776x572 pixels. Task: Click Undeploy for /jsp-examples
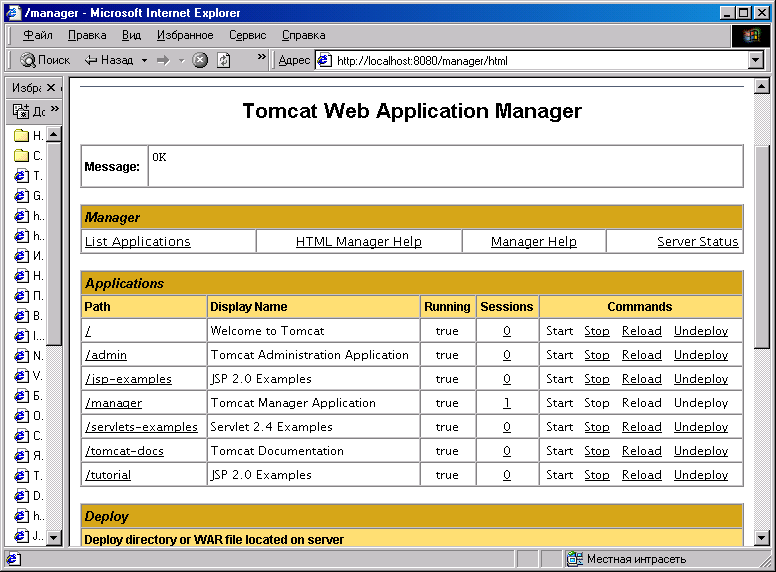point(701,379)
